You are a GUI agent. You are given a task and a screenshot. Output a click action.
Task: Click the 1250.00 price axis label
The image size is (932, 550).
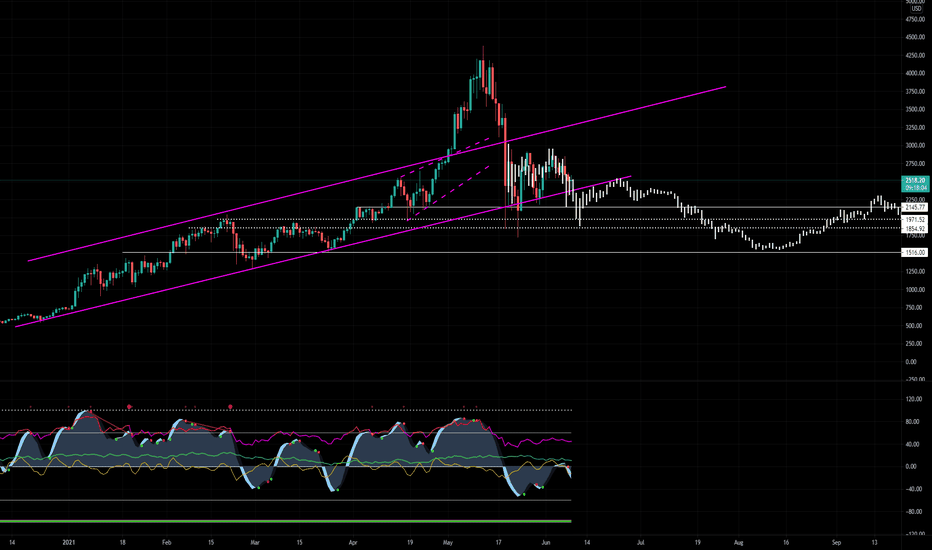point(915,272)
